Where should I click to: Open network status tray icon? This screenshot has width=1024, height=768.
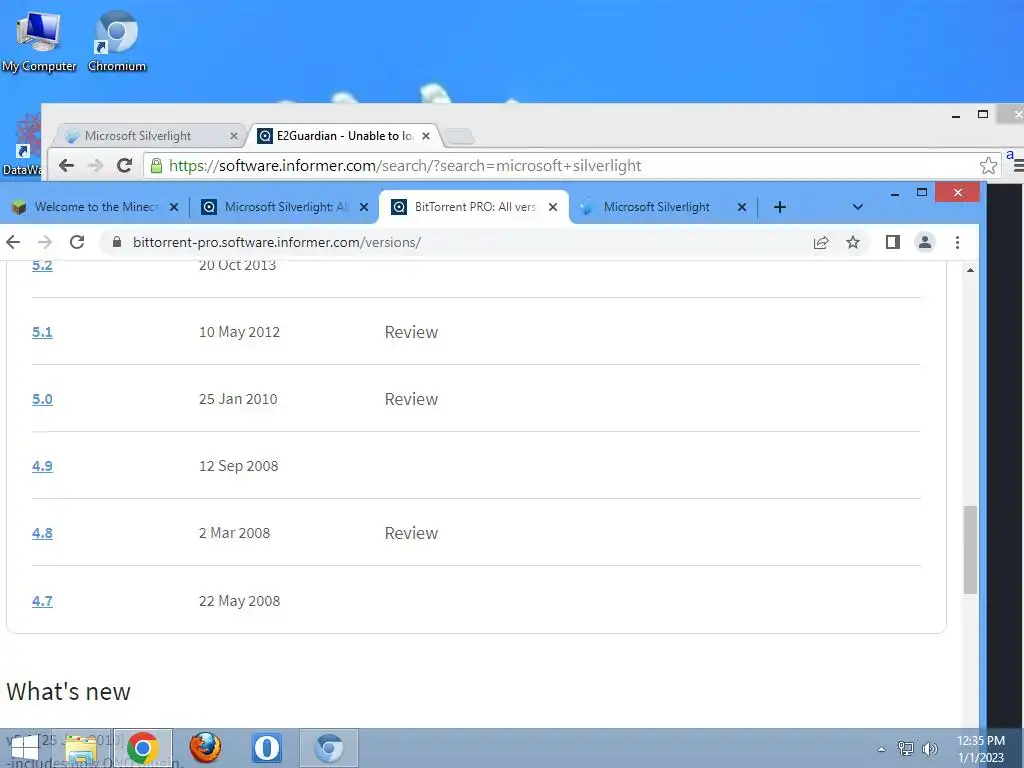click(906, 748)
